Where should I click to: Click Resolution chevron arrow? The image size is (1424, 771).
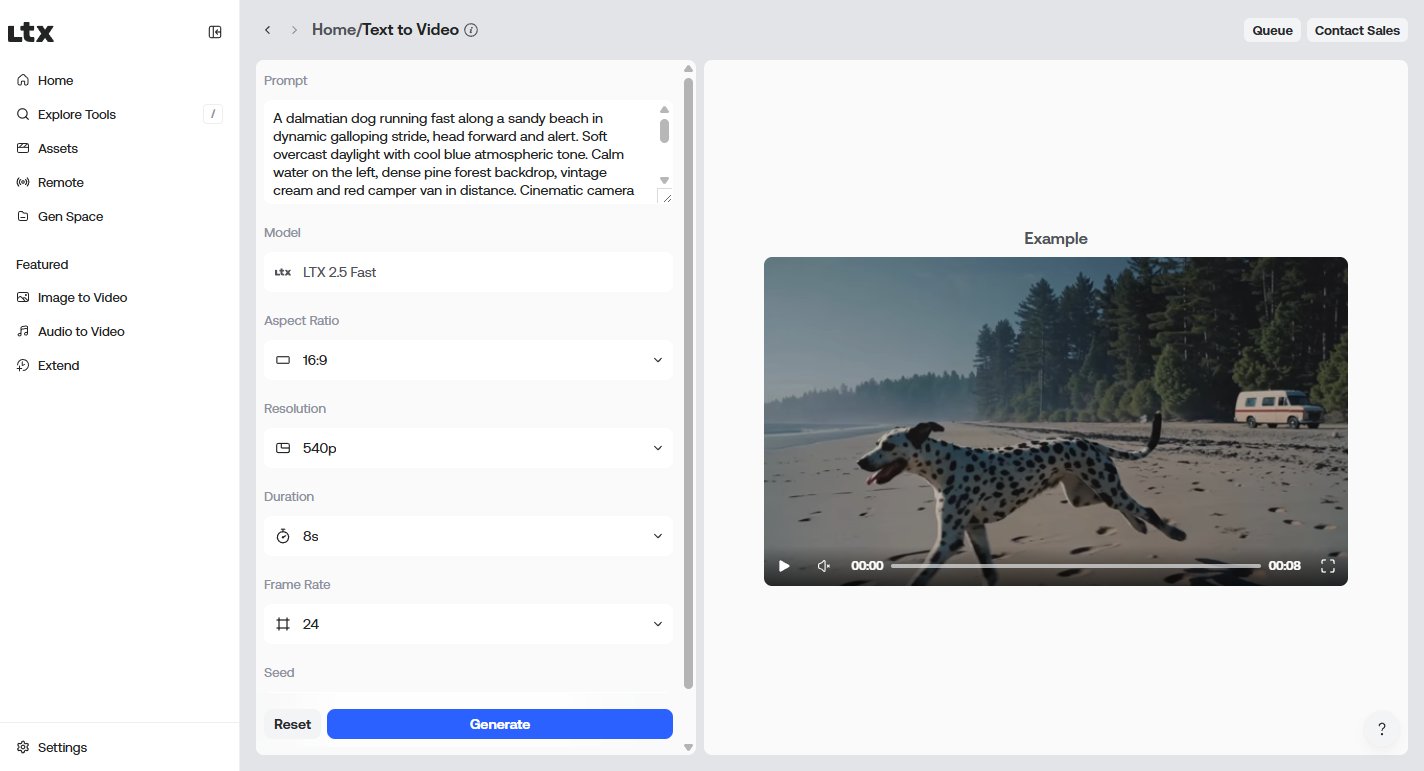tap(658, 448)
